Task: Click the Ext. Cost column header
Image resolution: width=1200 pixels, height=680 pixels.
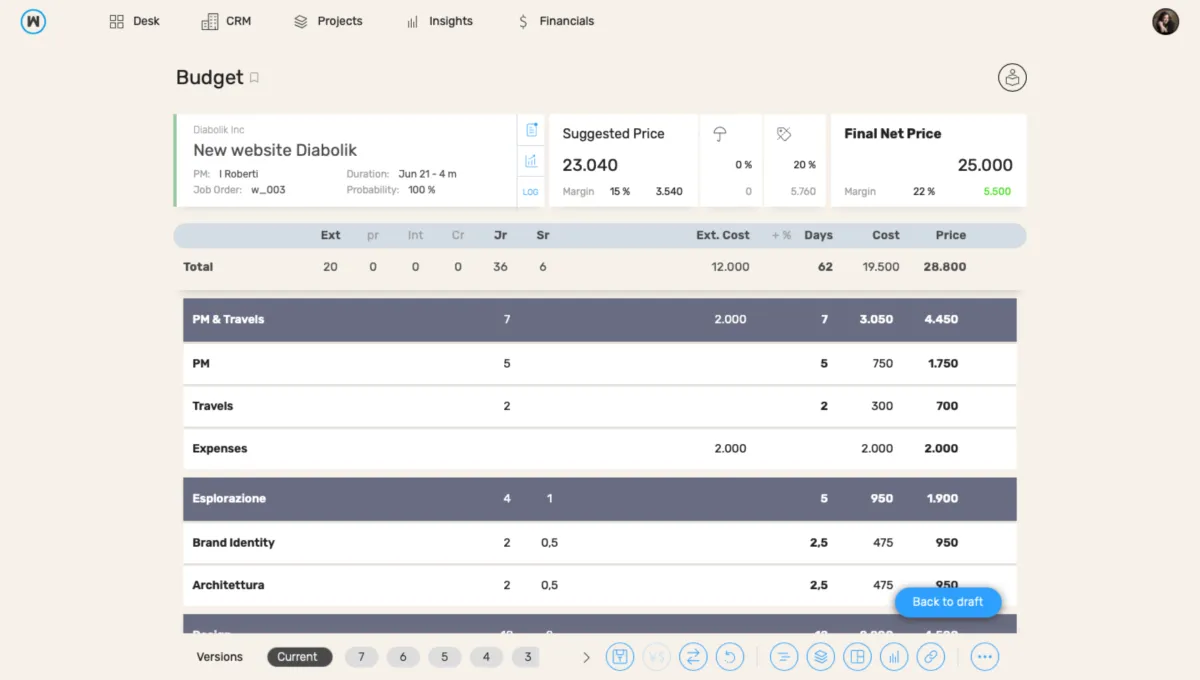Action: click(723, 235)
